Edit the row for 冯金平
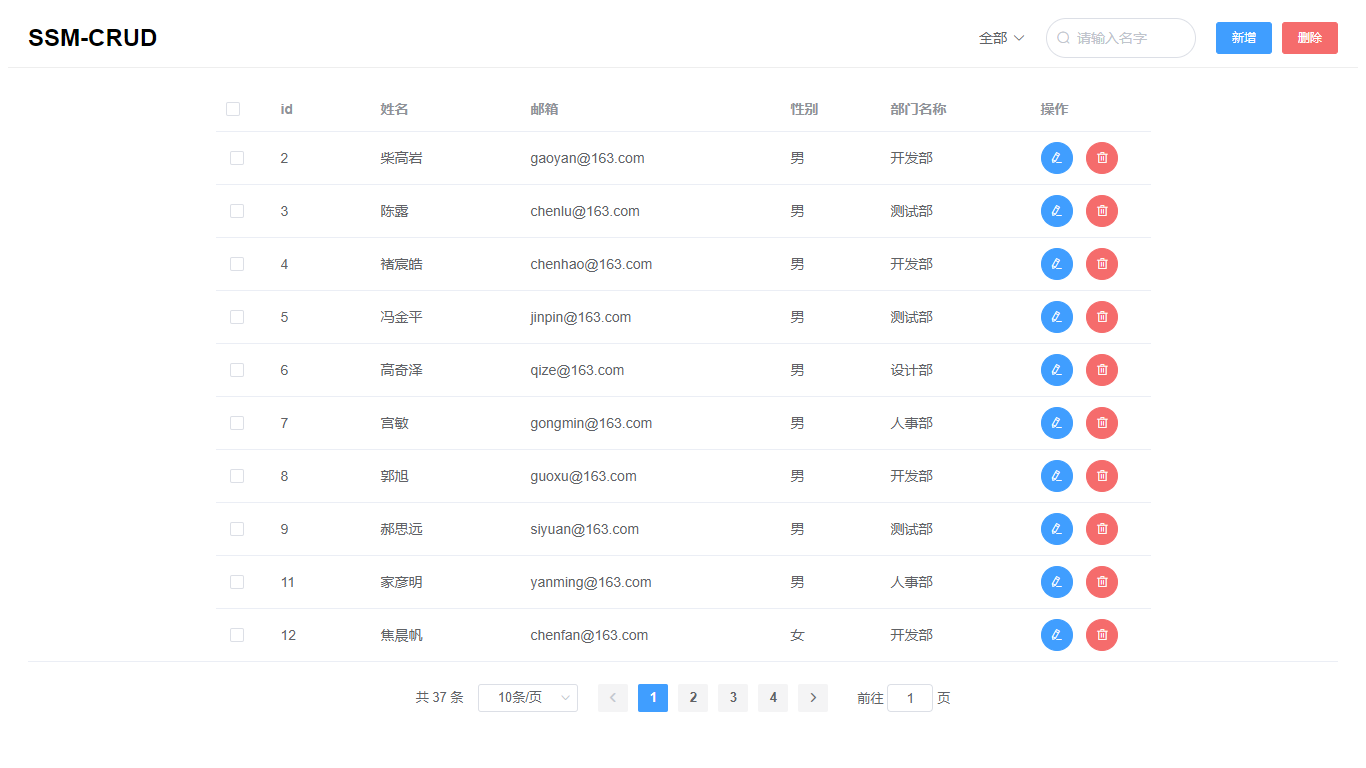Viewport: 1366px width, 768px height. click(x=1057, y=317)
